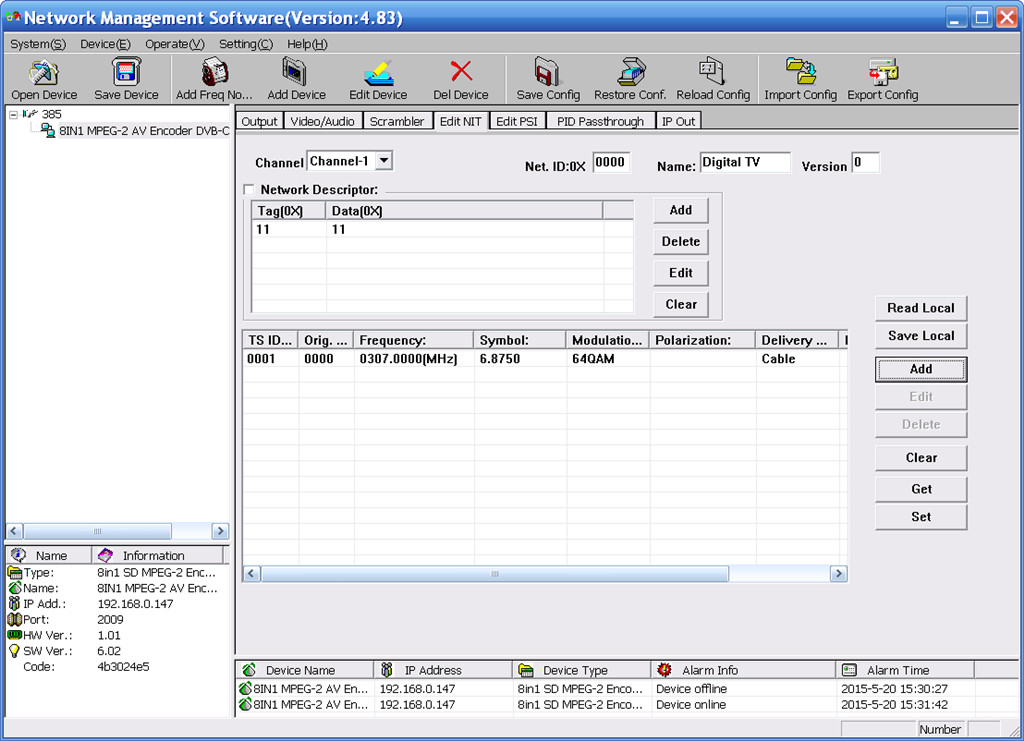This screenshot has width=1024, height=741.
Task: Click the Device Name column header in alarm list
Action: (x=304, y=670)
